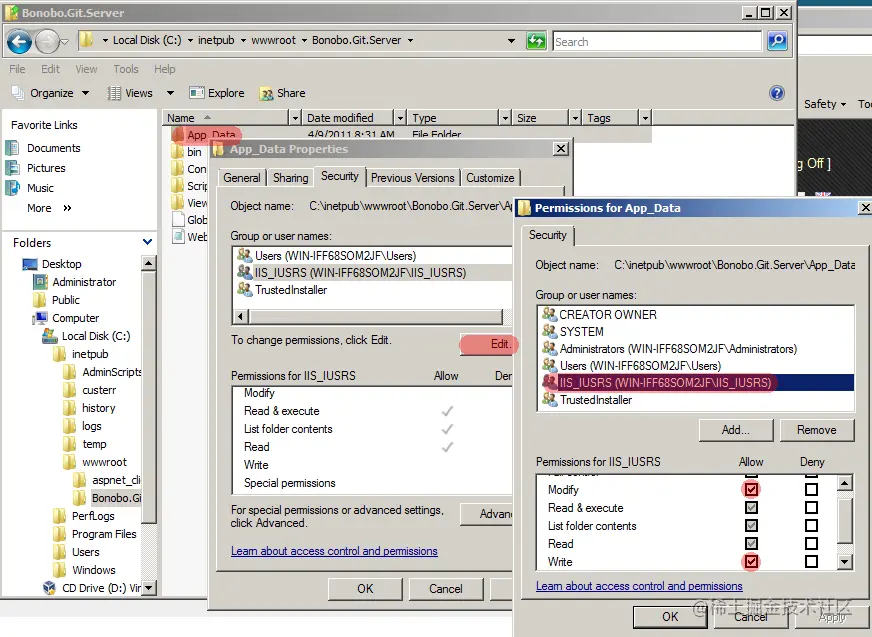Screen dimensions: 872x637
Task: Click the Share toolbar icon
Action: pos(283,92)
